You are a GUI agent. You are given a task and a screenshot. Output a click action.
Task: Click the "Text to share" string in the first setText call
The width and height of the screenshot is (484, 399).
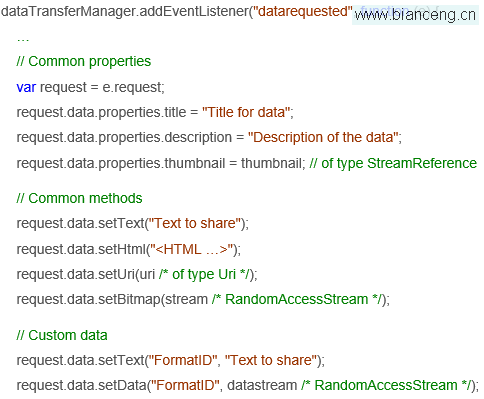coord(197,223)
